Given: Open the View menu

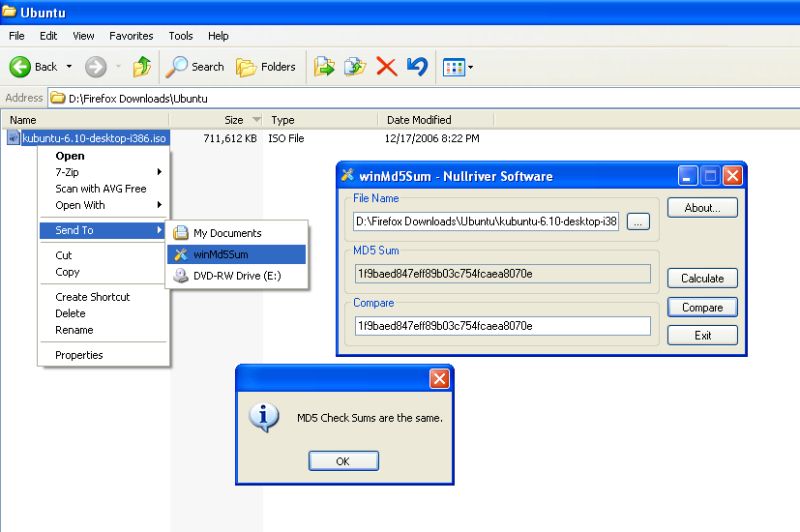Looking at the screenshot, I should [x=83, y=36].
